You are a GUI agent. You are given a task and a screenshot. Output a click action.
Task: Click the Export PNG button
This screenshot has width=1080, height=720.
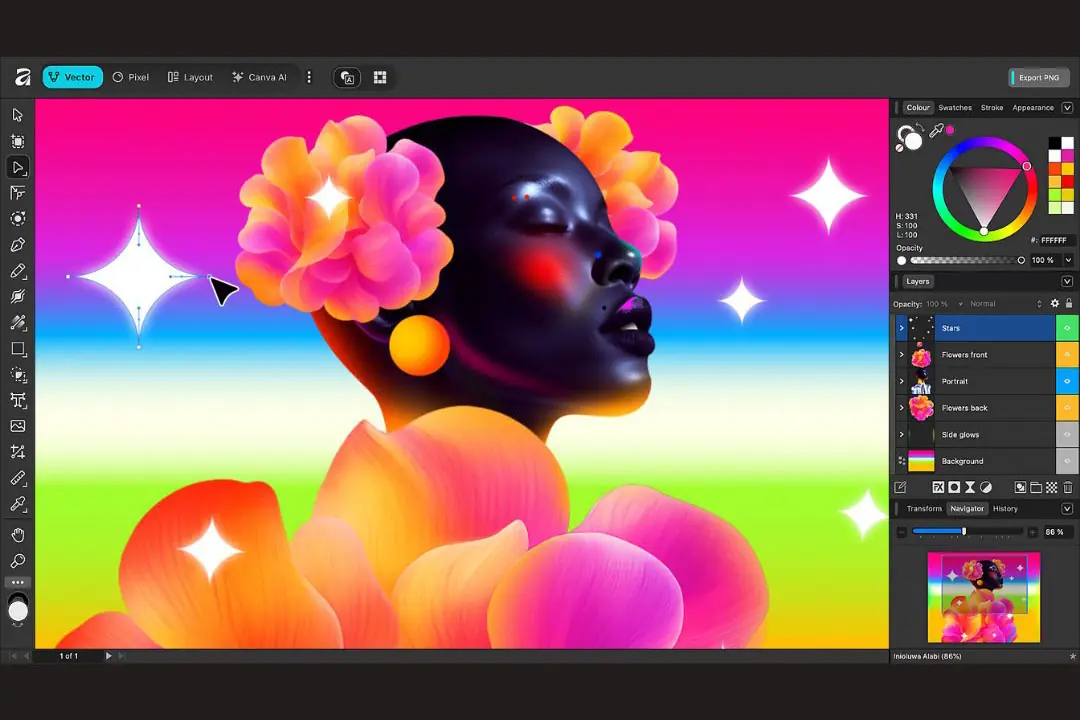(x=1039, y=77)
